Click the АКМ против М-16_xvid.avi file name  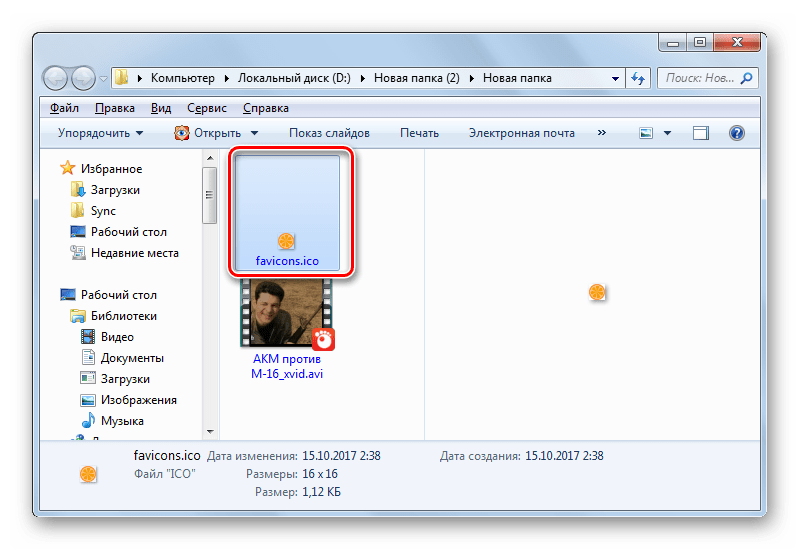(287, 366)
